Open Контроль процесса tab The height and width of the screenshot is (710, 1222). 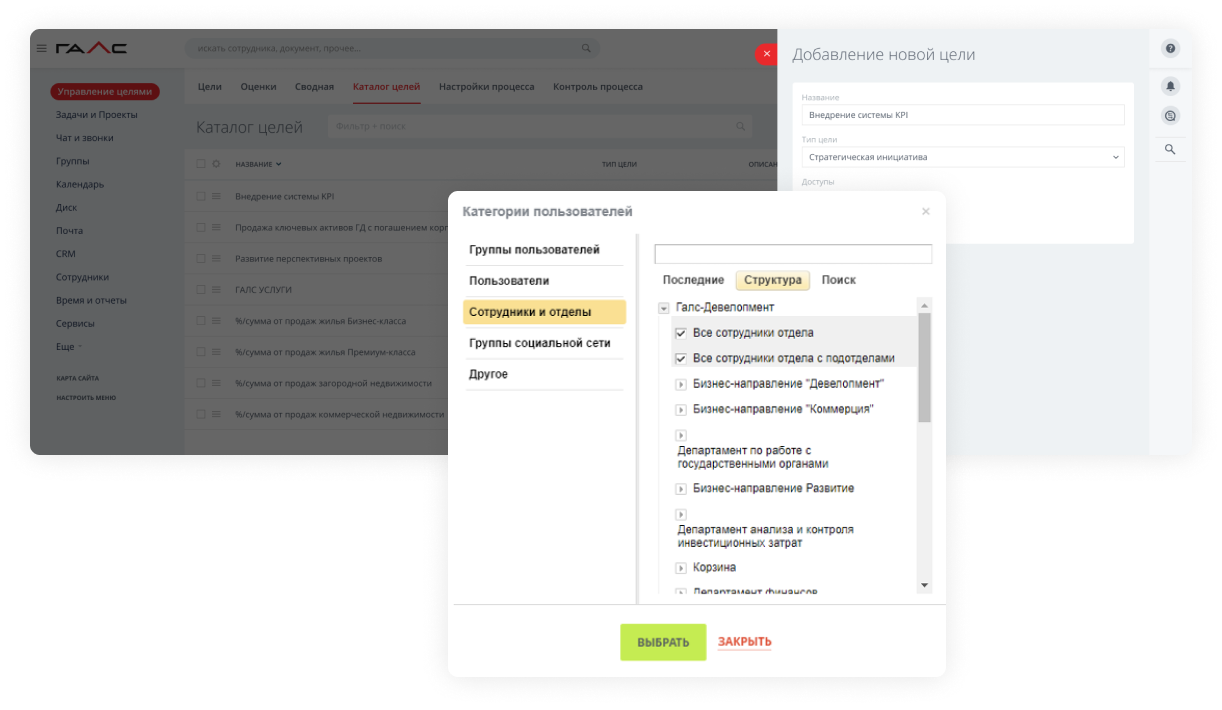tap(598, 87)
